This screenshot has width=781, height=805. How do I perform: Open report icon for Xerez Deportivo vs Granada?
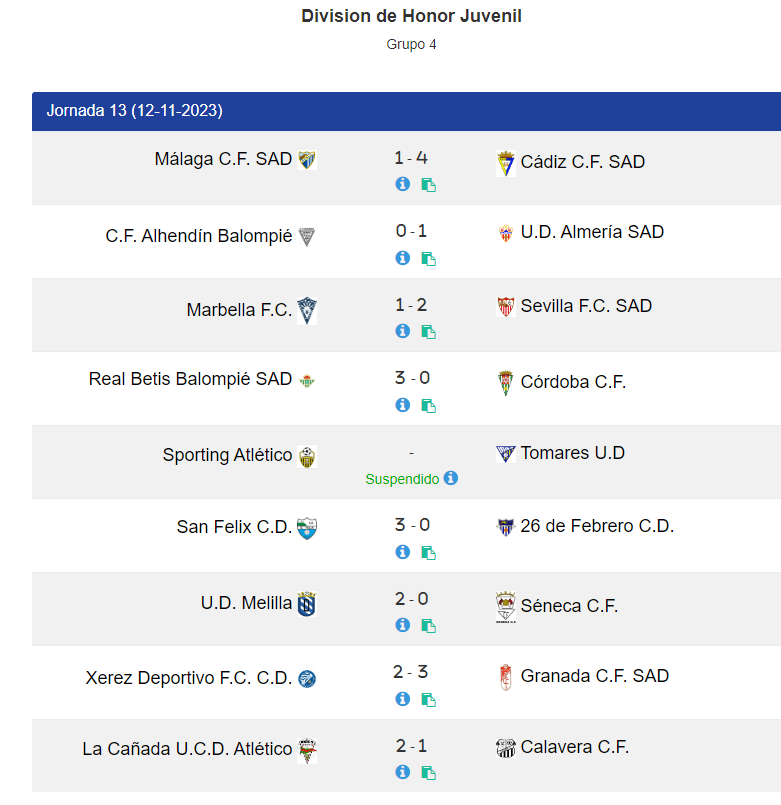click(x=428, y=700)
